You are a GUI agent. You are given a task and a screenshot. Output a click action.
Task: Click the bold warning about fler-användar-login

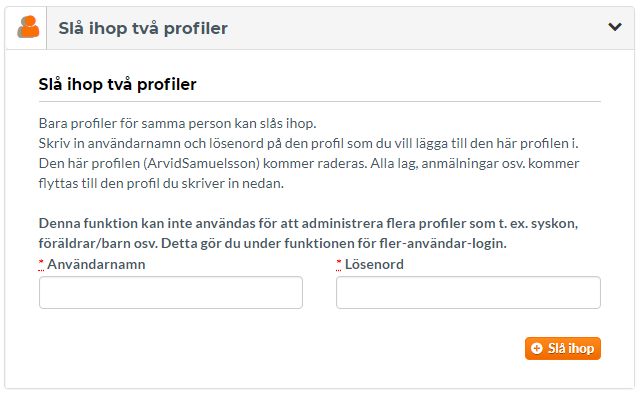[309, 233]
